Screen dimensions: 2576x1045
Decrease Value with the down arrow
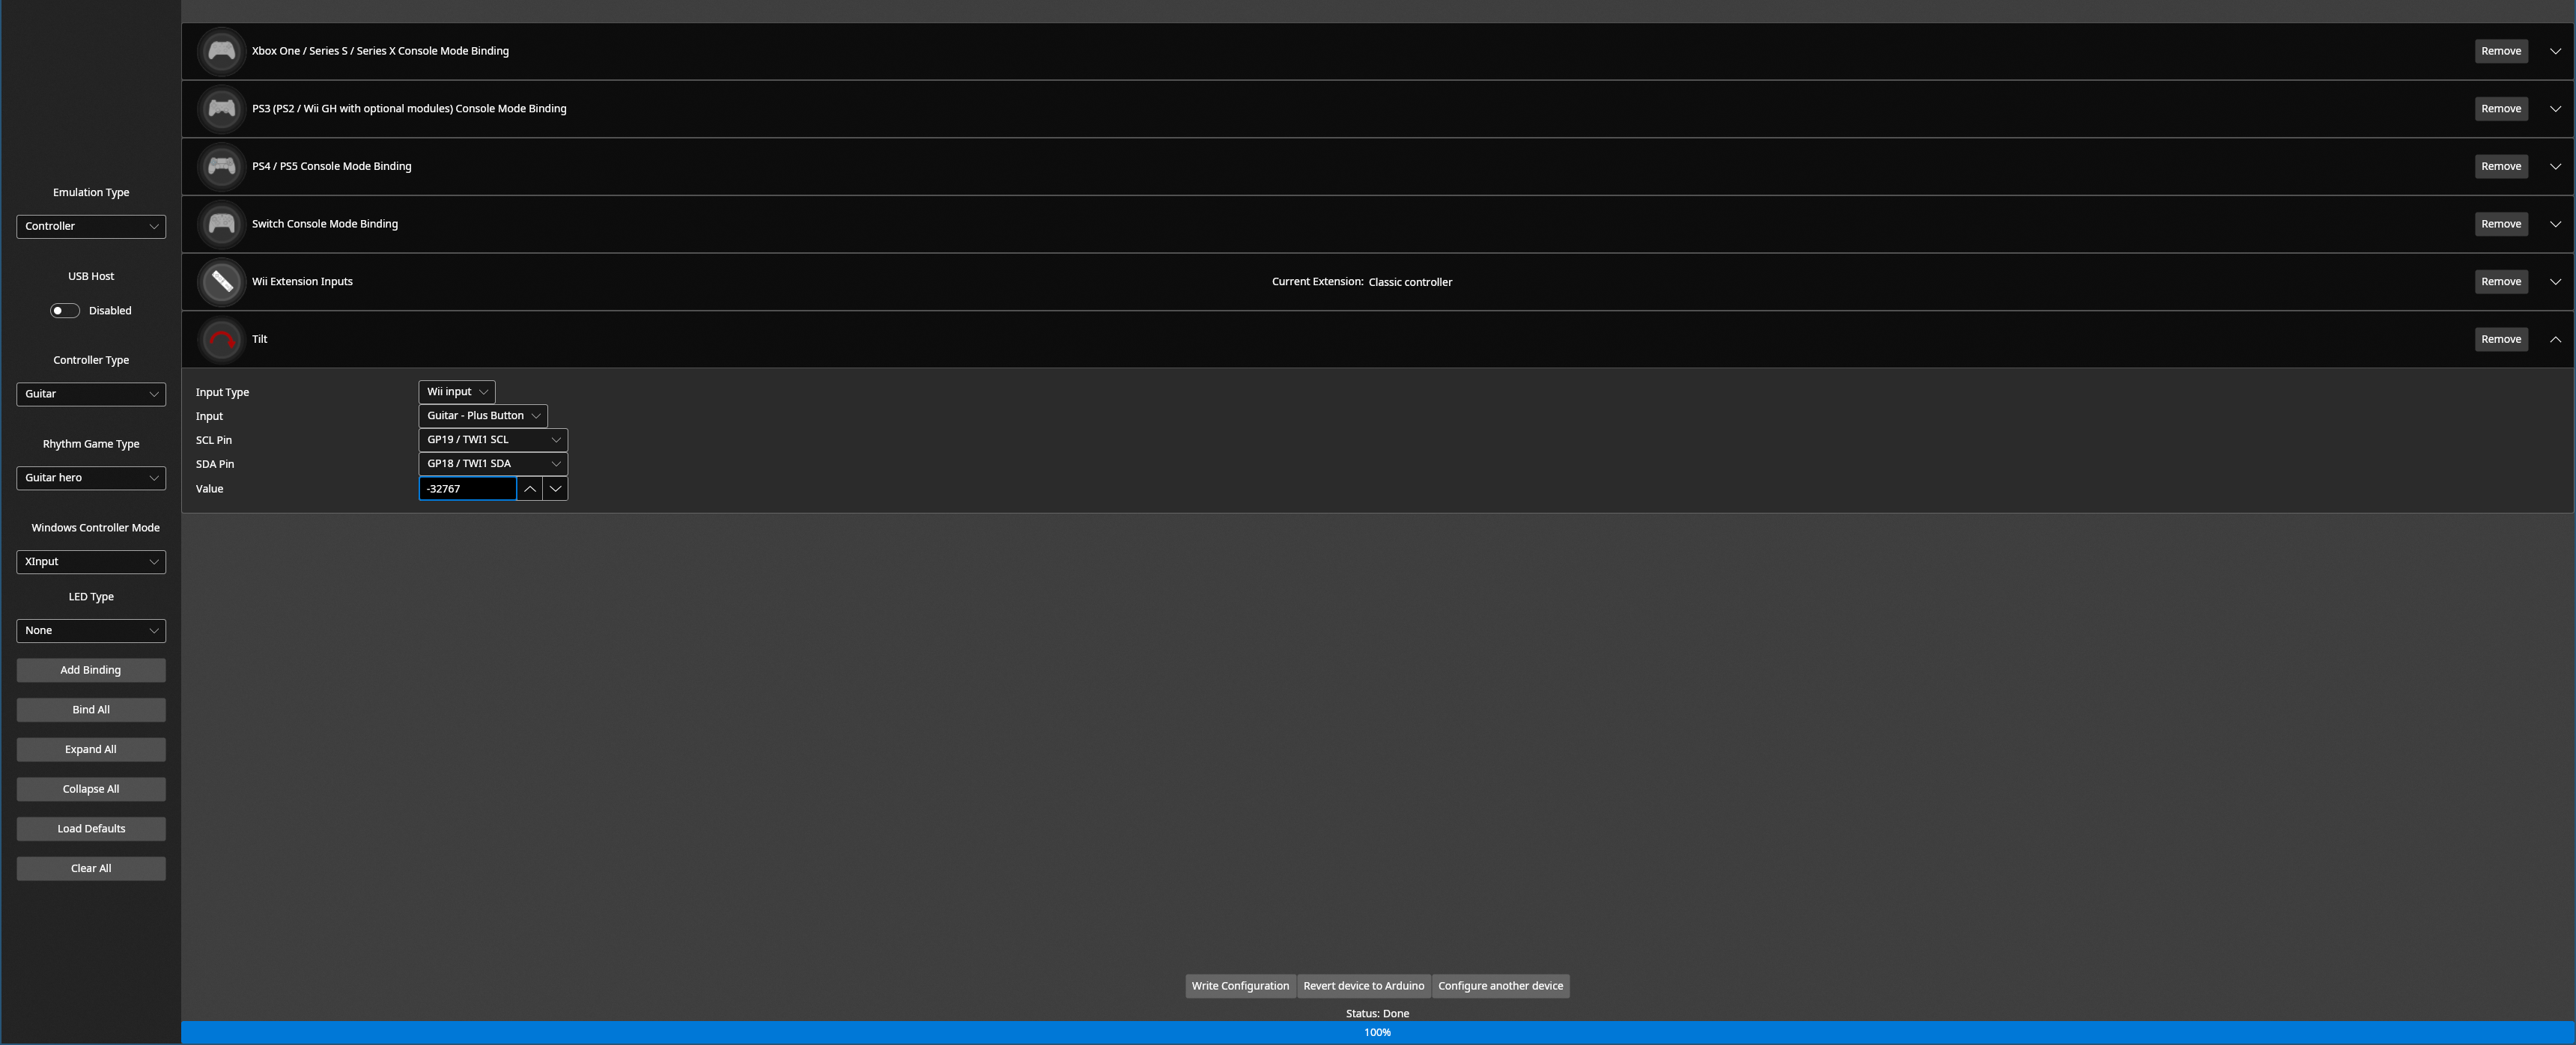(555, 489)
